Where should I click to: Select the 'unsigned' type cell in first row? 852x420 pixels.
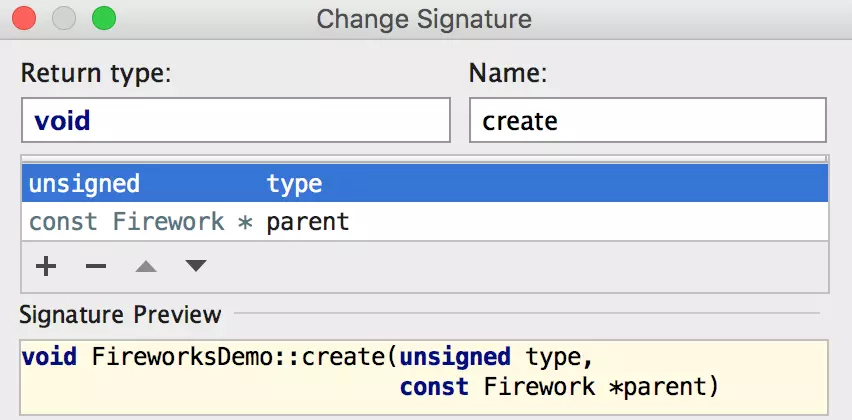85,184
